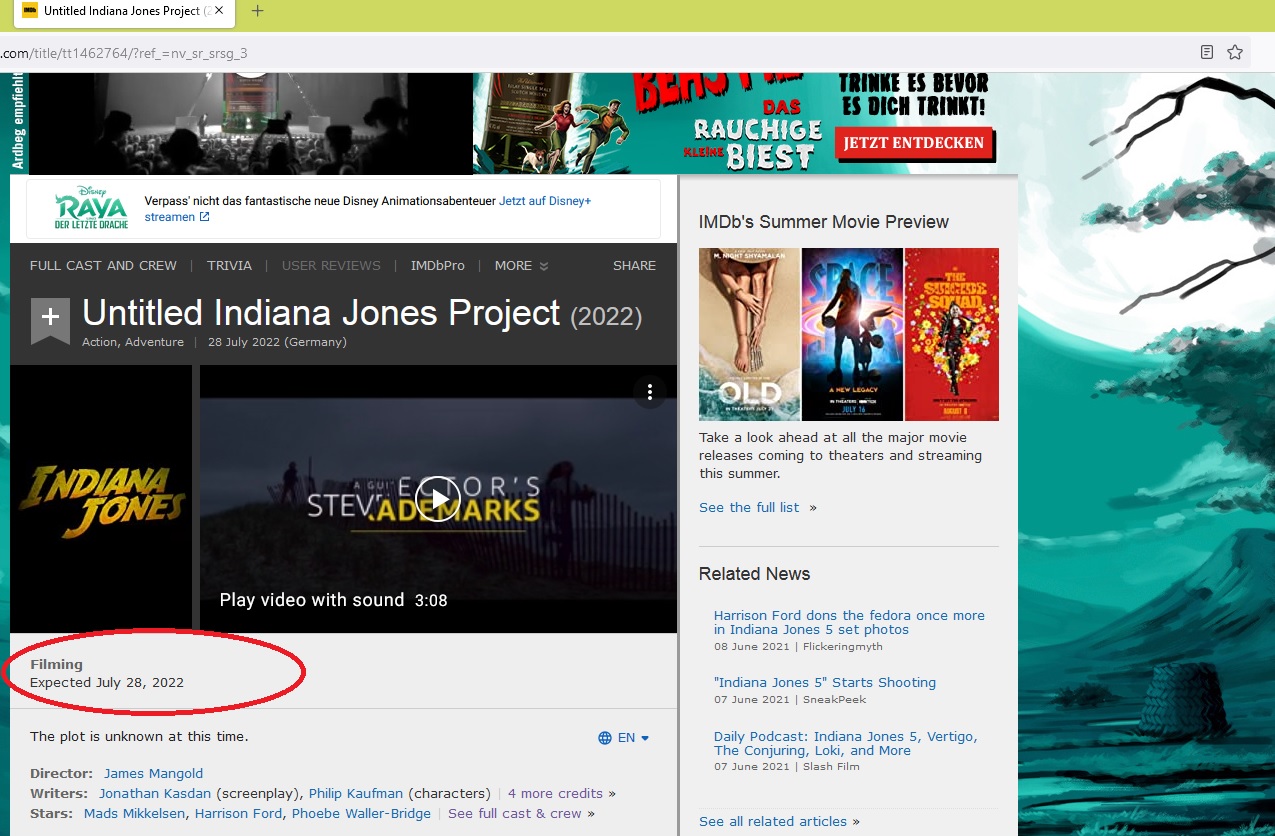The height and width of the screenshot is (836, 1275).
Task: Click the globe language icon
Action: click(x=605, y=738)
